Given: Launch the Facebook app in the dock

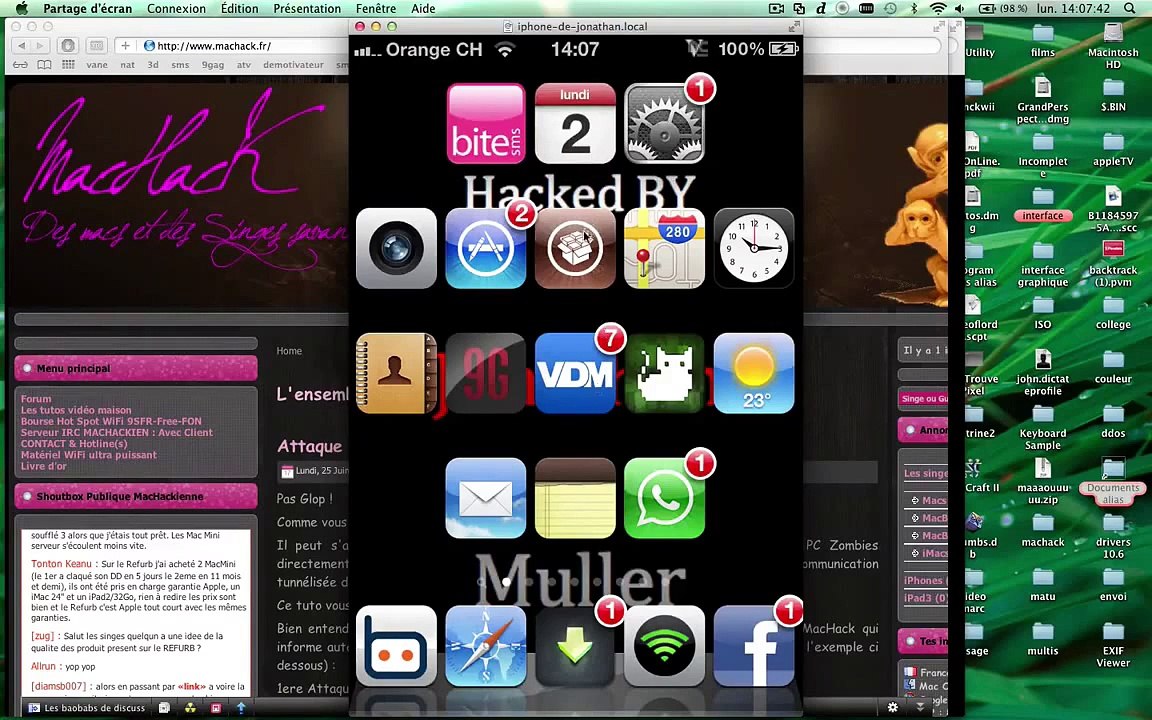Looking at the screenshot, I should tap(754, 646).
